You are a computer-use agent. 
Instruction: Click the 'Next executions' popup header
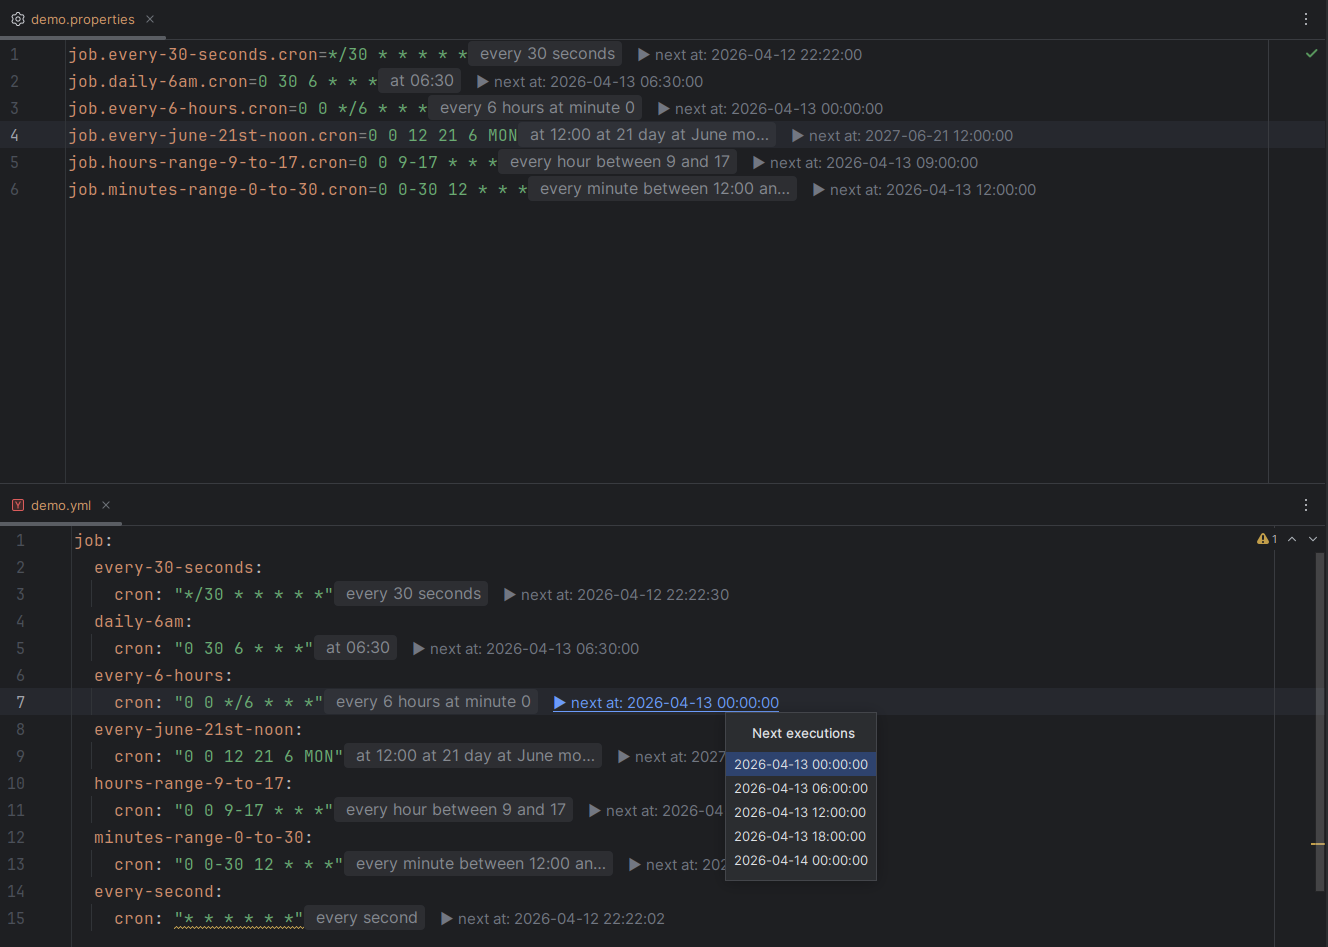(803, 733)
